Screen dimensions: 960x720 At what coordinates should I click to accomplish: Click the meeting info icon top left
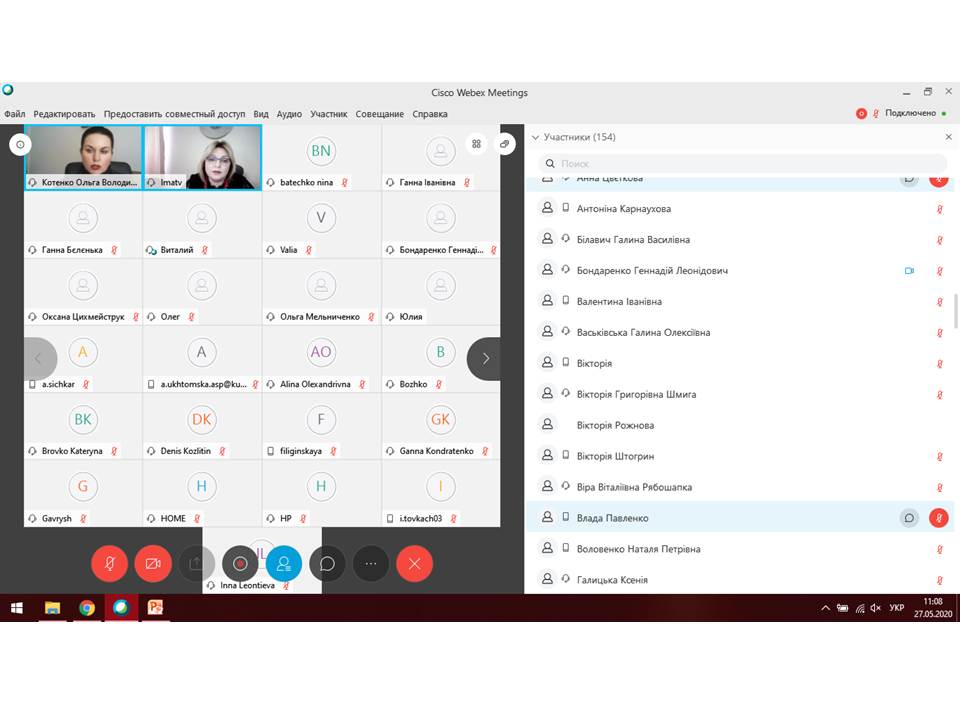(x=20, y=145)
